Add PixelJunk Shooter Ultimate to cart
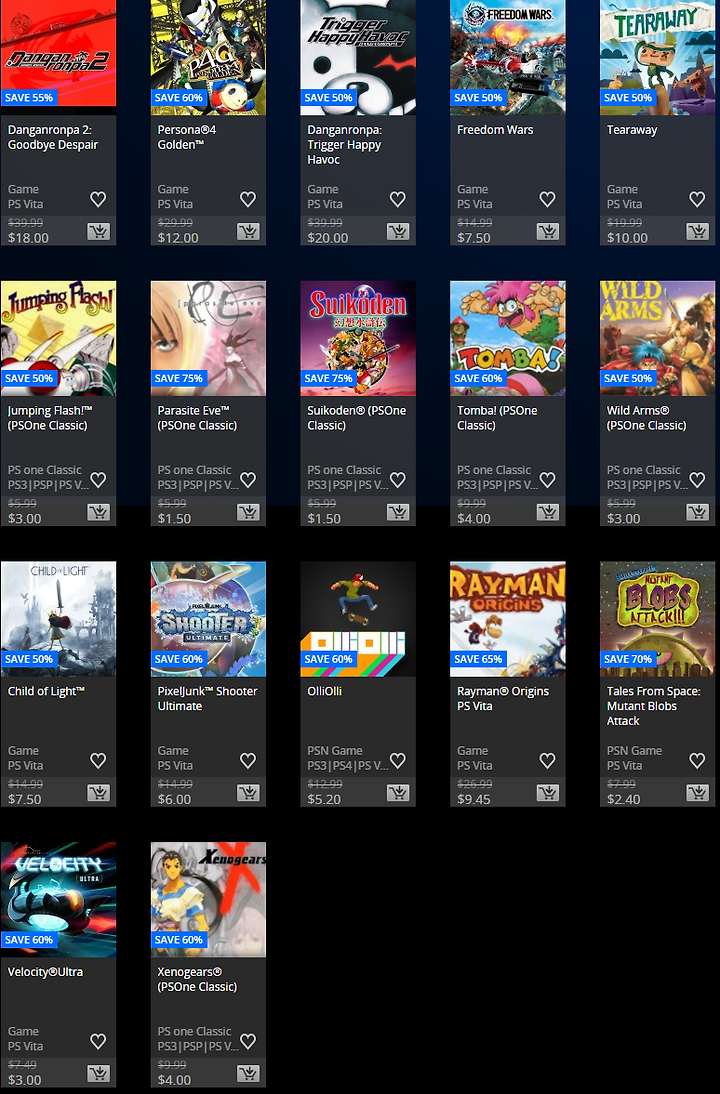 coord(248,793)
